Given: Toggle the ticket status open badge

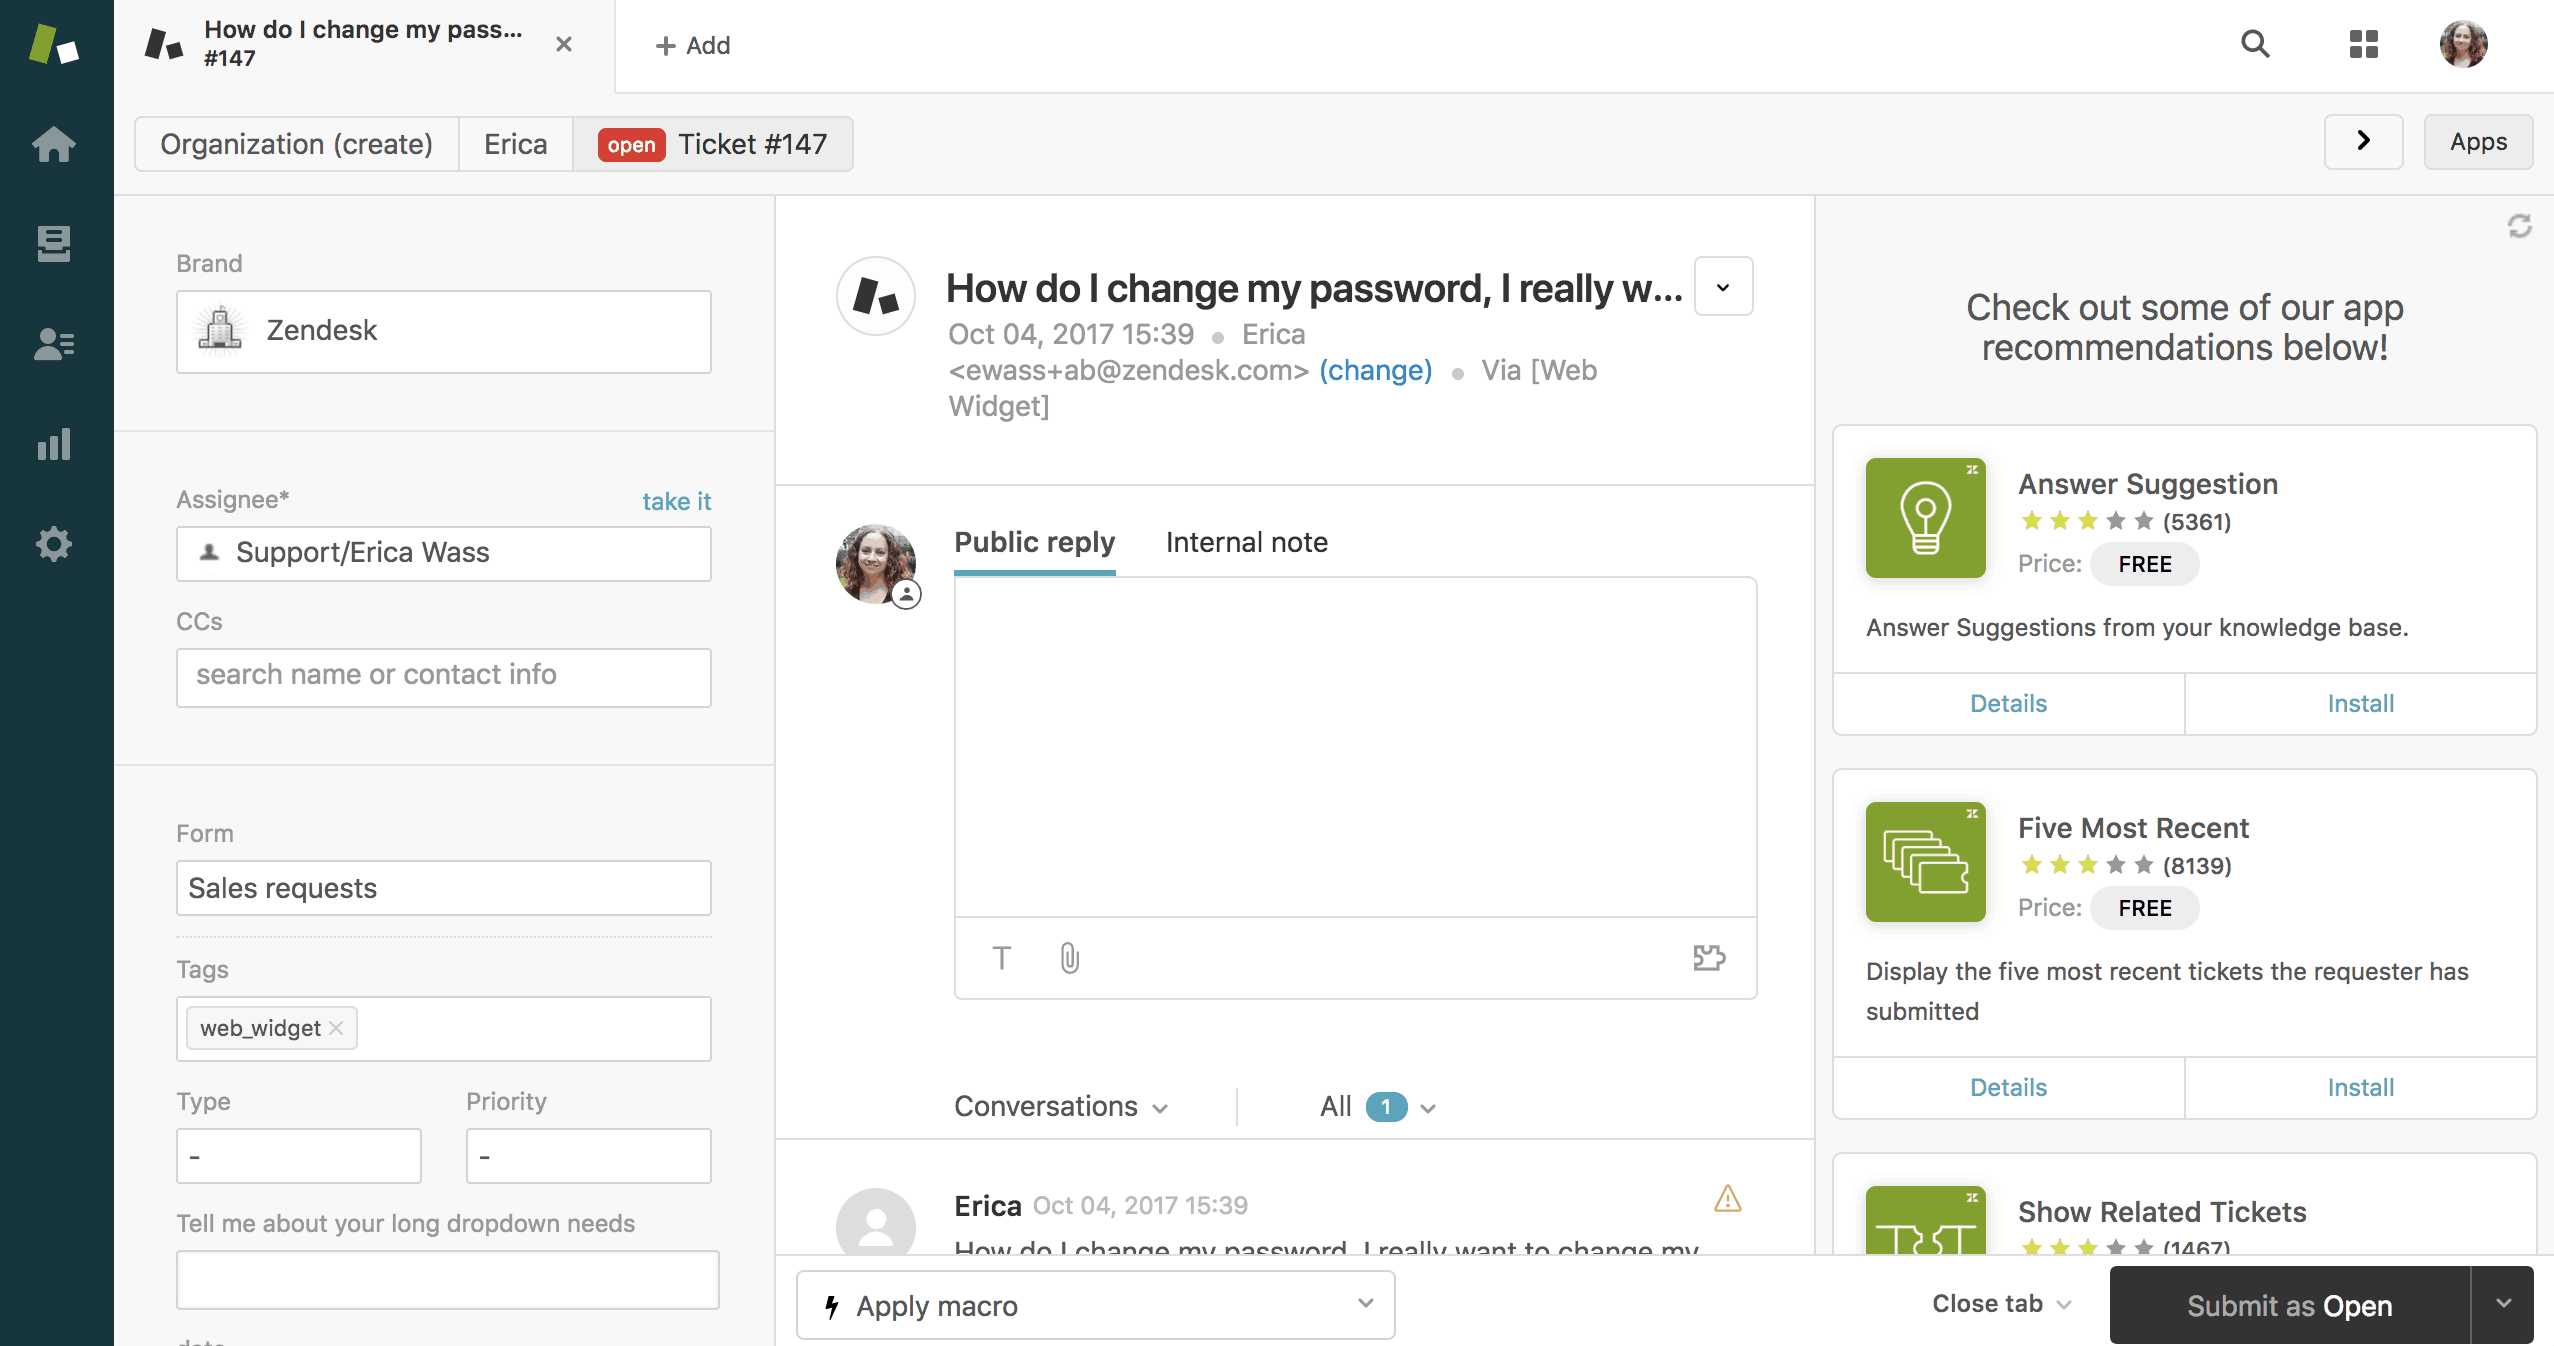Looking at the screenshot, I should click(x=632, y=144).
